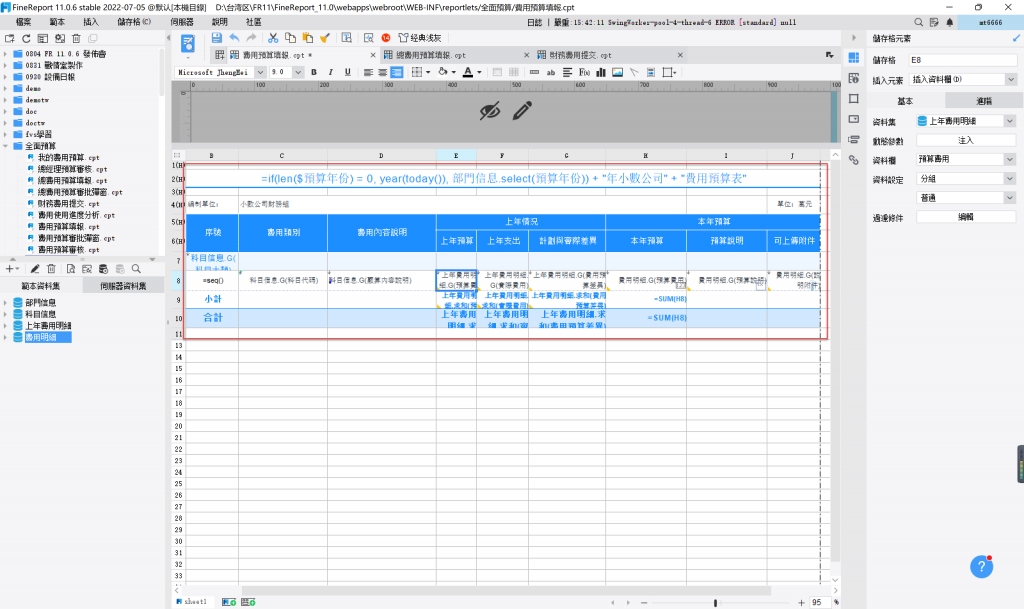Click the Cut scissors icon
Screen dimensions: 1024x609
point(273,38)
